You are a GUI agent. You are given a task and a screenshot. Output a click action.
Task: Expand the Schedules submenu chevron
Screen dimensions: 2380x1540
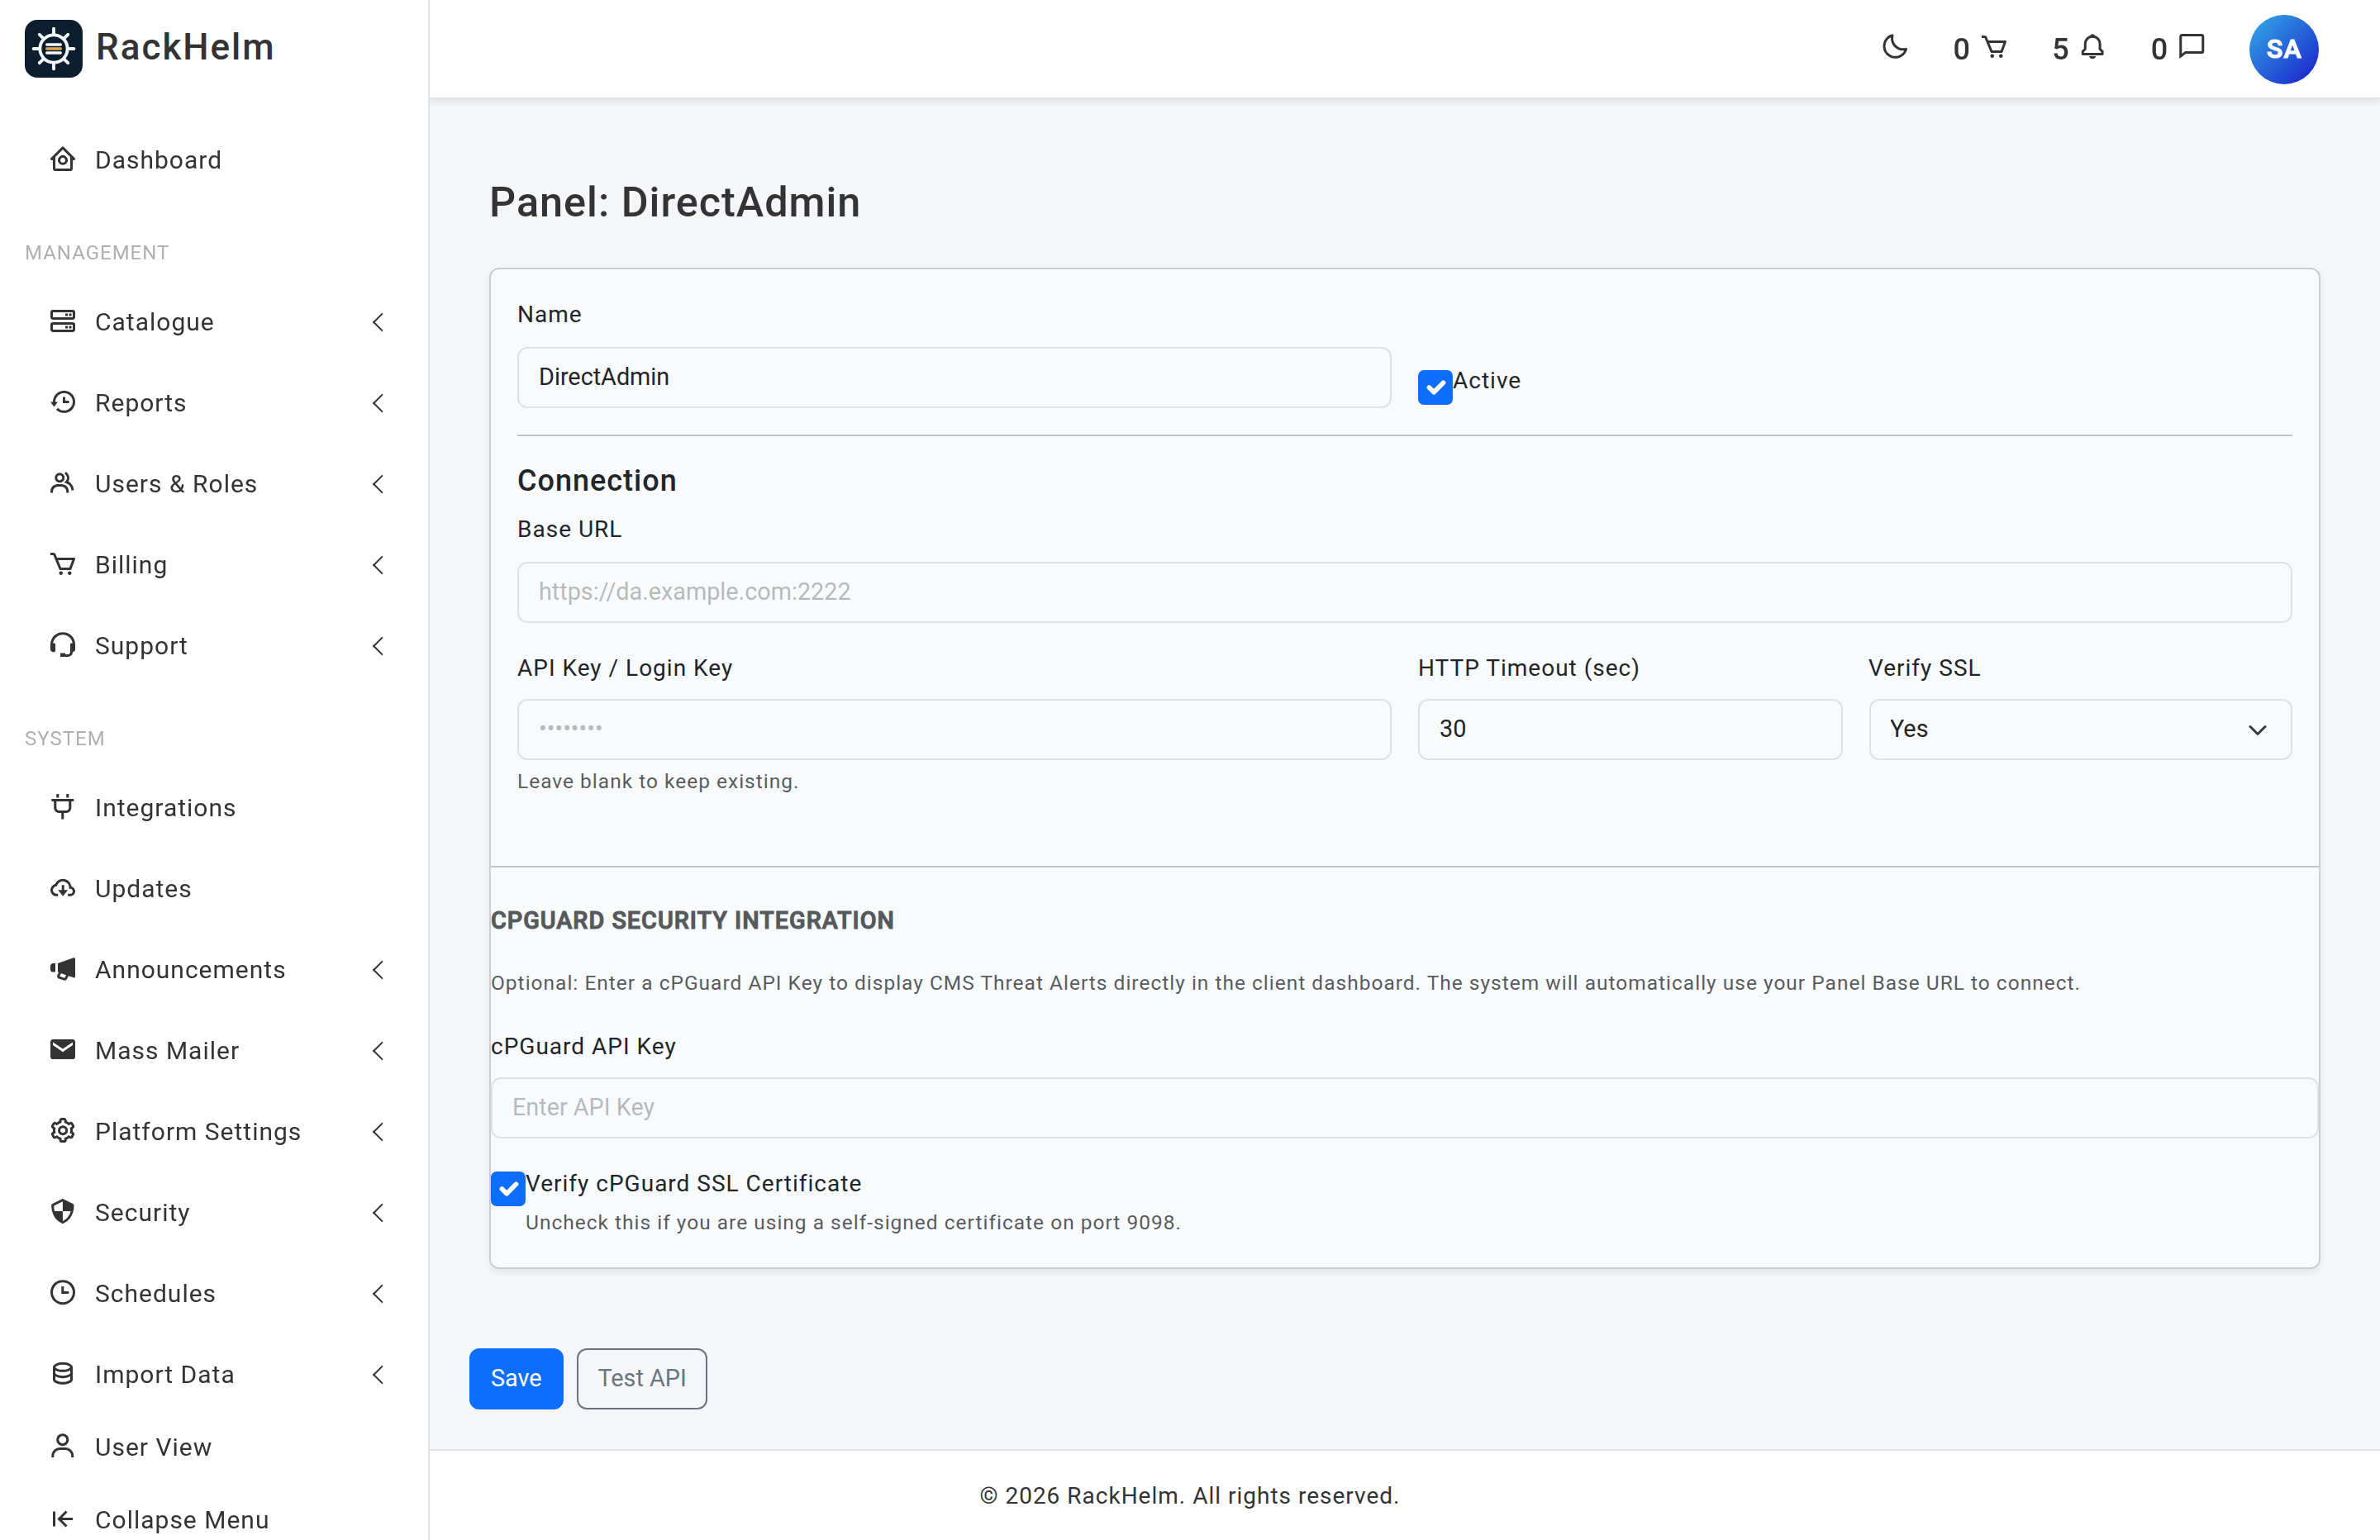coord(378,1294)
